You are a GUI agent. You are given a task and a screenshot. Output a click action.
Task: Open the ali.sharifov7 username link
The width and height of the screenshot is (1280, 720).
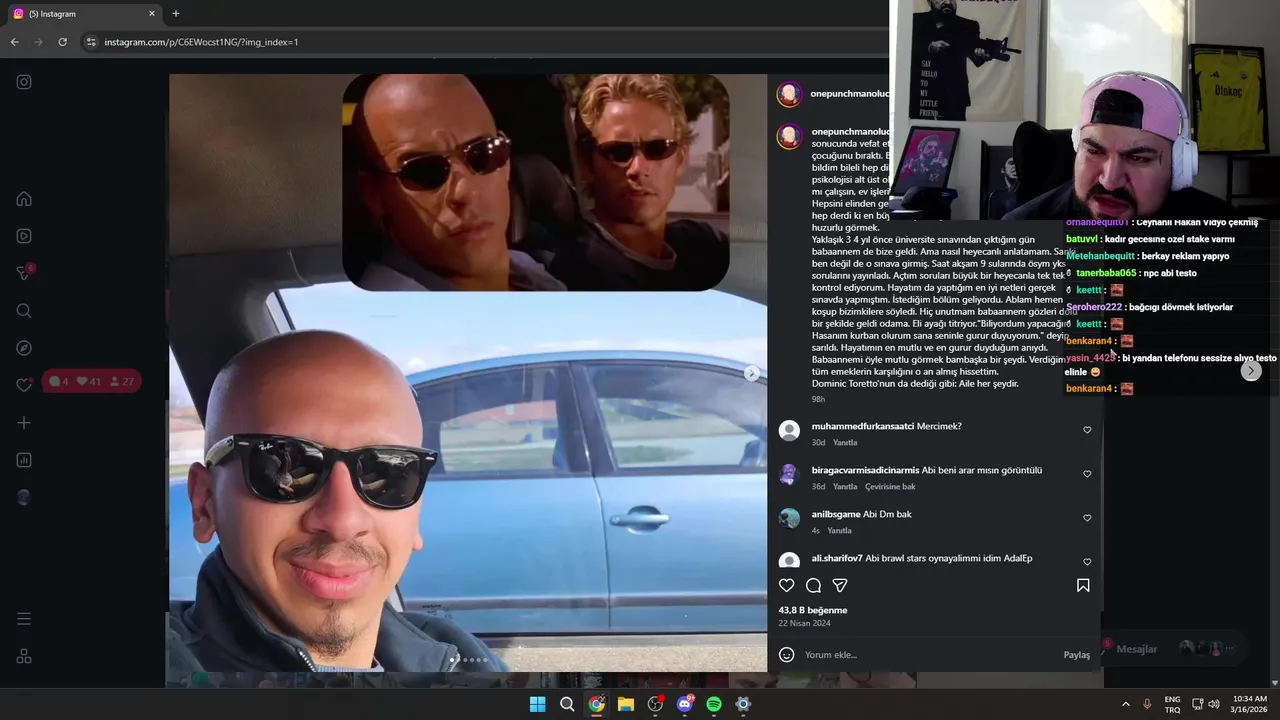[837, 558]
